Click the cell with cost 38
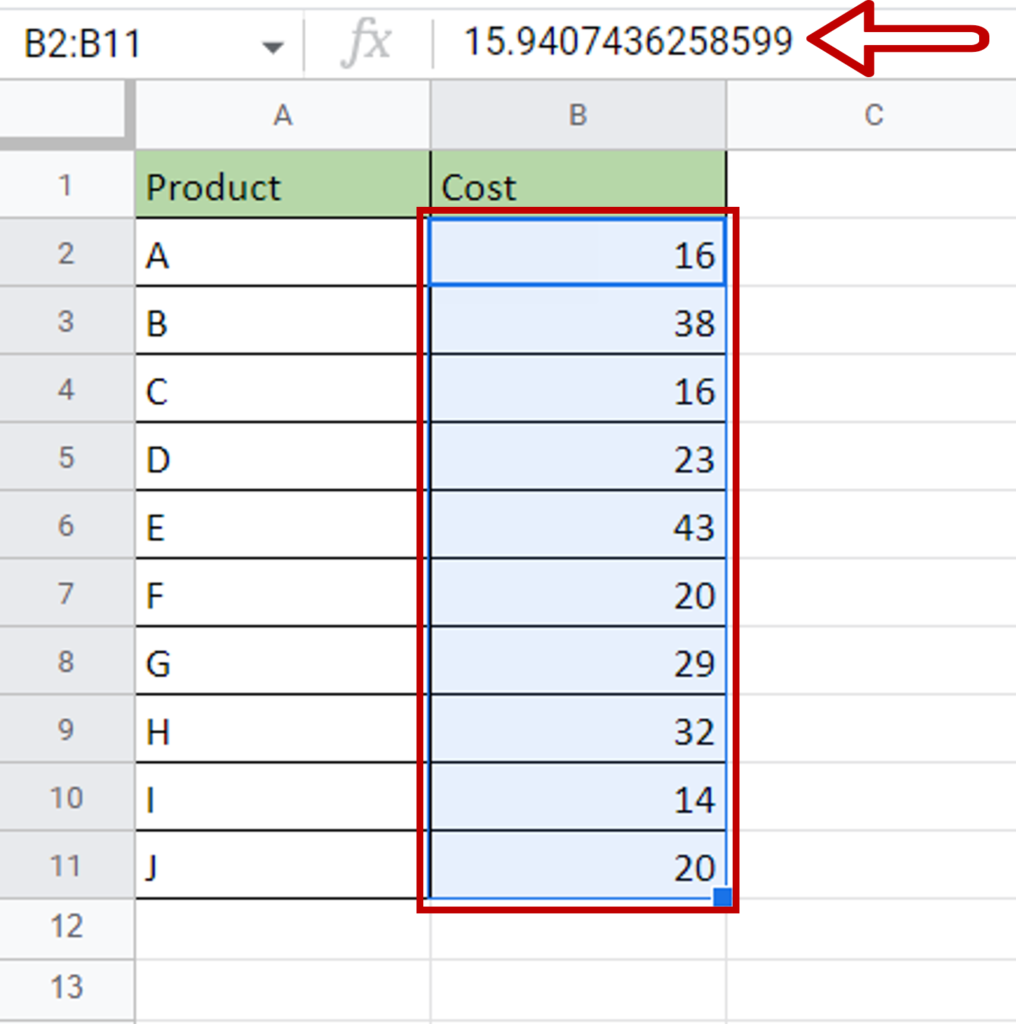 click(578, 323)
